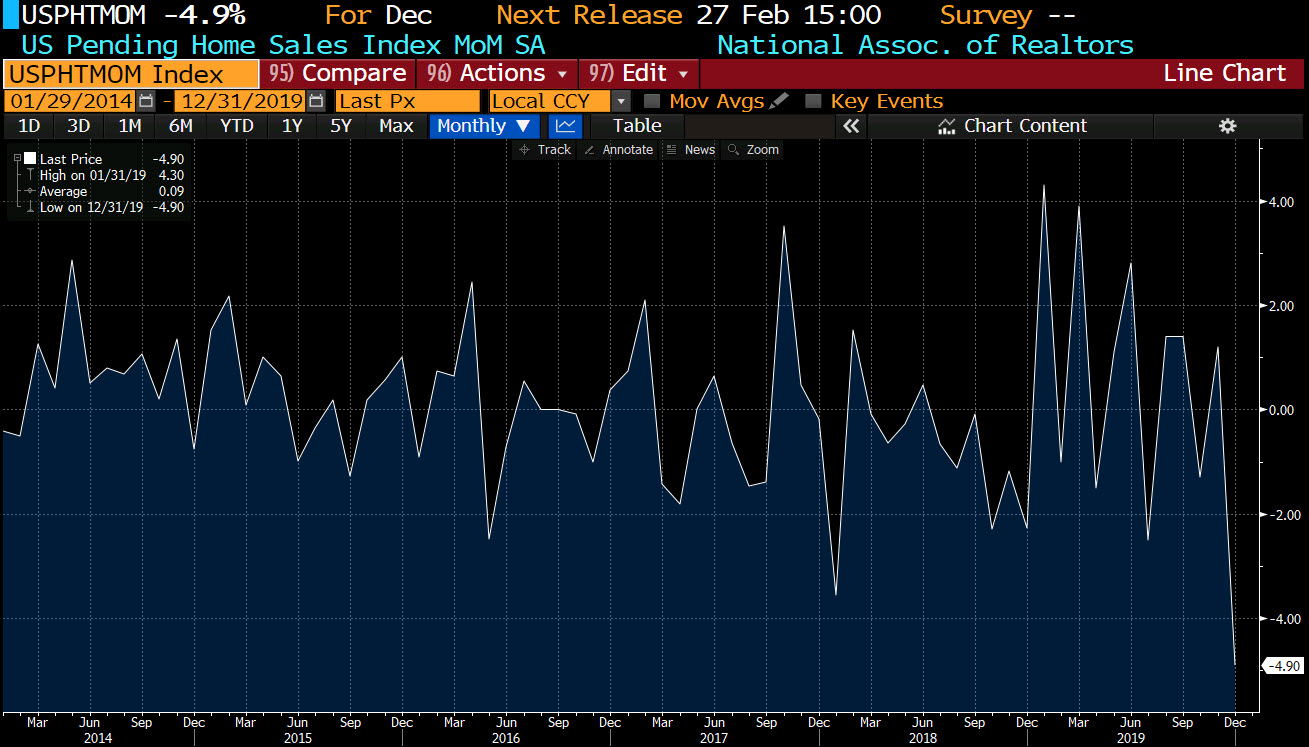Select the Max range

(396, 126)
